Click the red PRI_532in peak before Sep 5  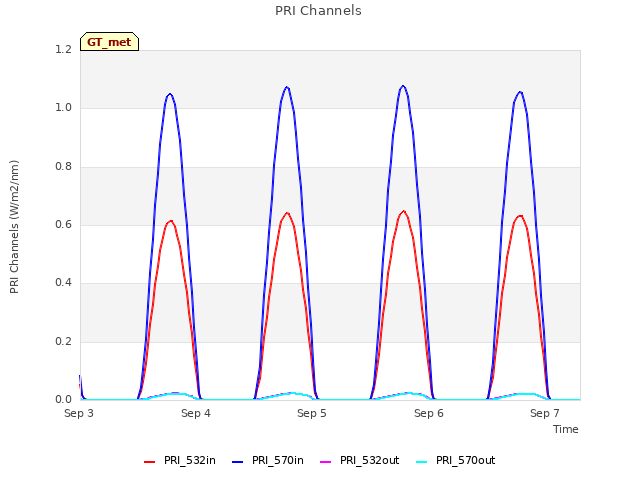point(287,213)
